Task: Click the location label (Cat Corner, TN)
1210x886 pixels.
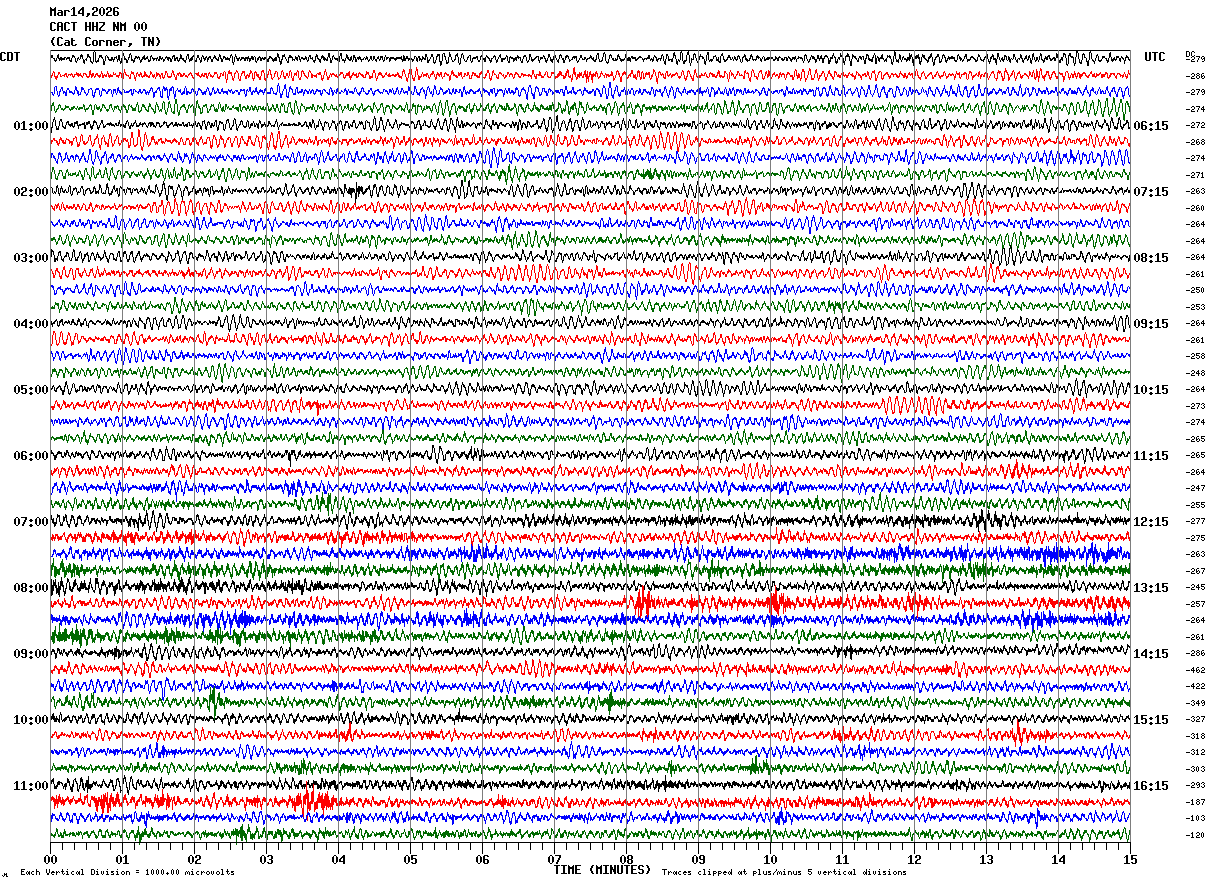Action: point(105,42)
